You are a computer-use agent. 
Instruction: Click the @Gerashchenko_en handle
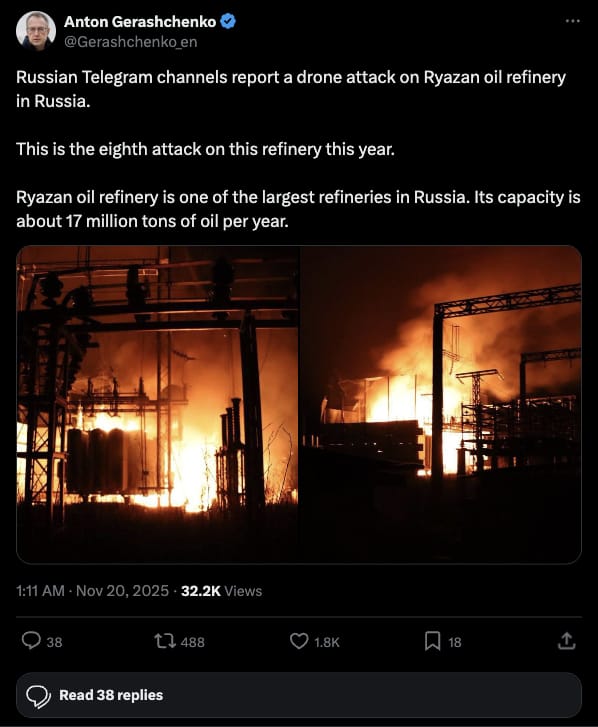(130, 42)
